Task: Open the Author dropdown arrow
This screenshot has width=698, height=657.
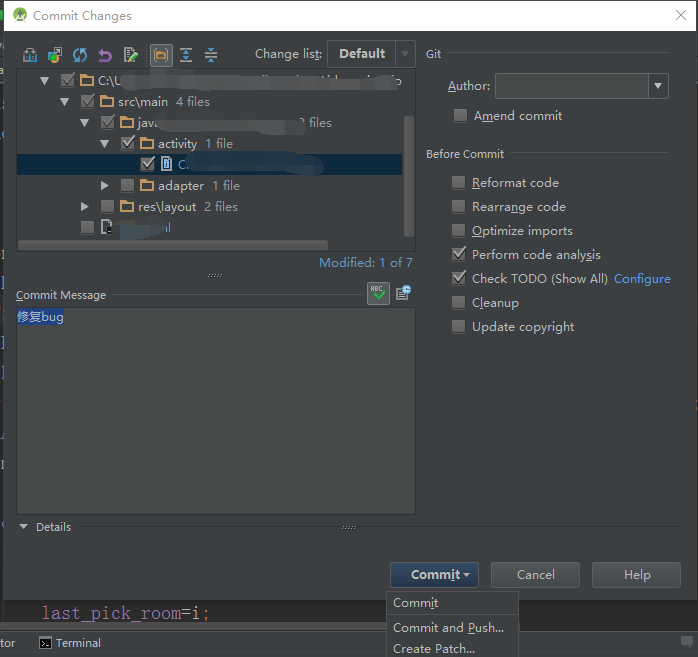Action: [658, 86]
